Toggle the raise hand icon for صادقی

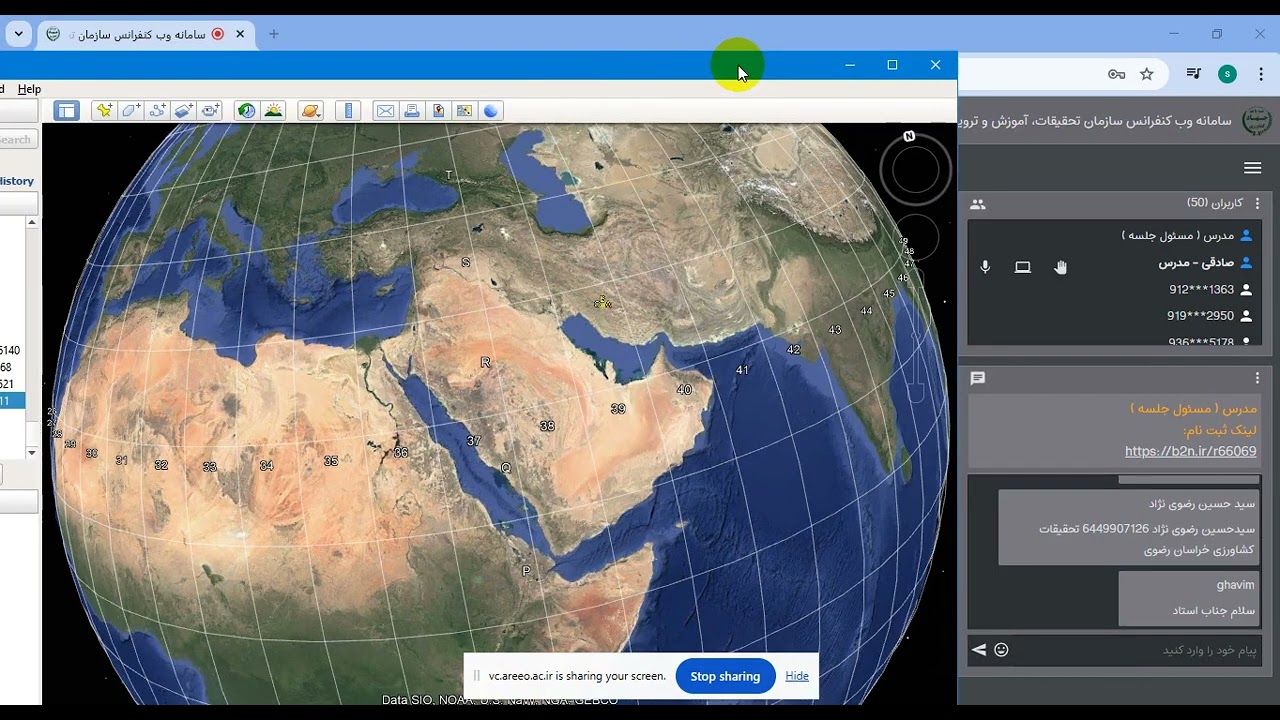(1061, 267)
